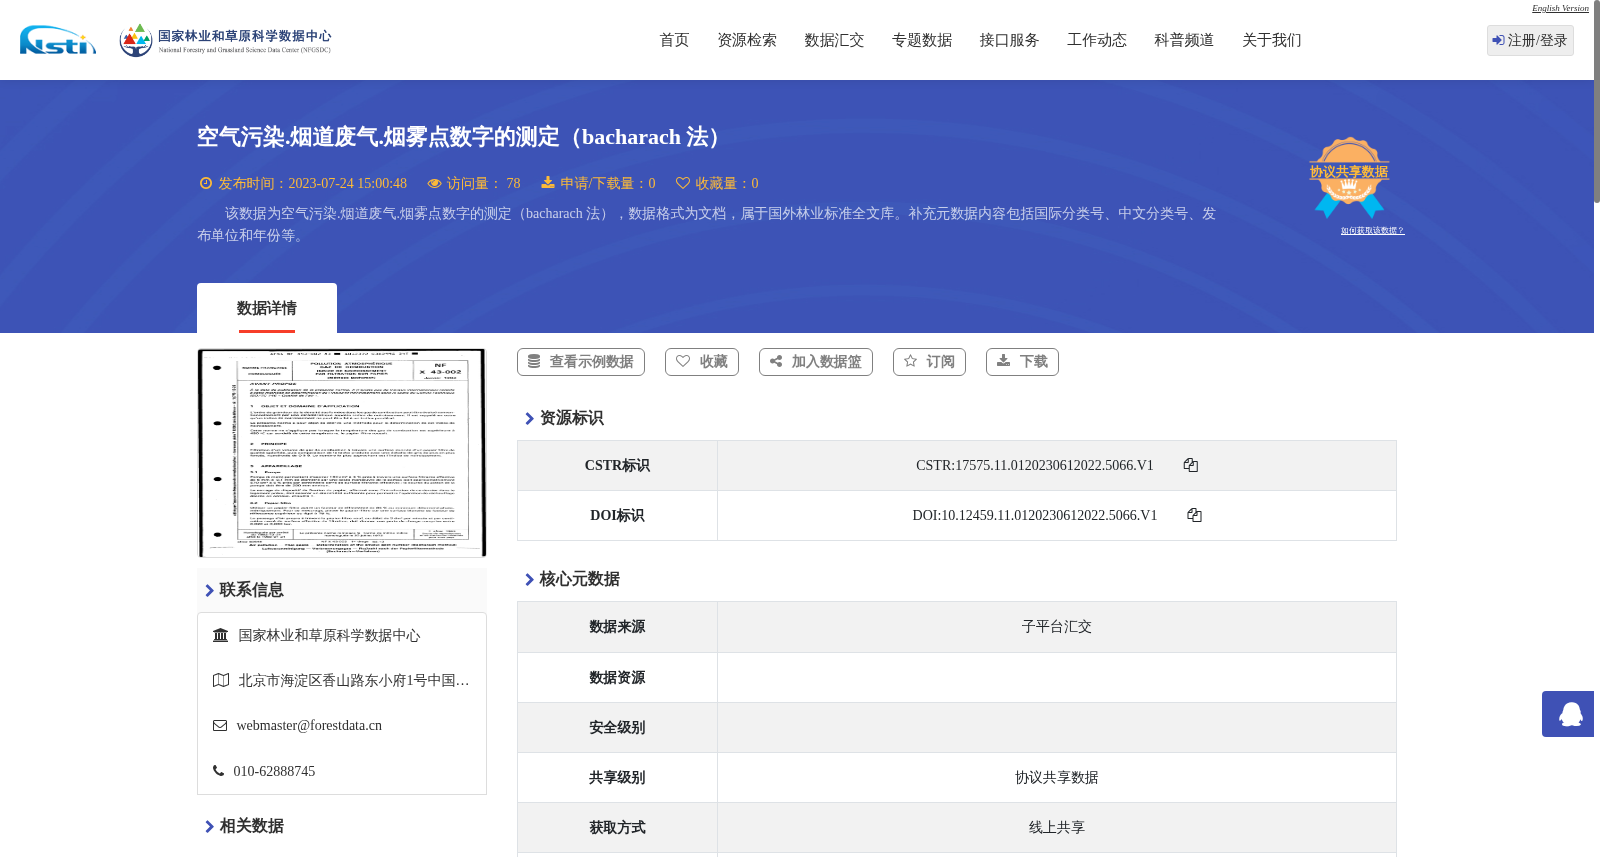The width and height of the screenshot is (1600, 857).
Task: Copy the CSTR identifier with copy icon
Action: (x=1191, y=465)
